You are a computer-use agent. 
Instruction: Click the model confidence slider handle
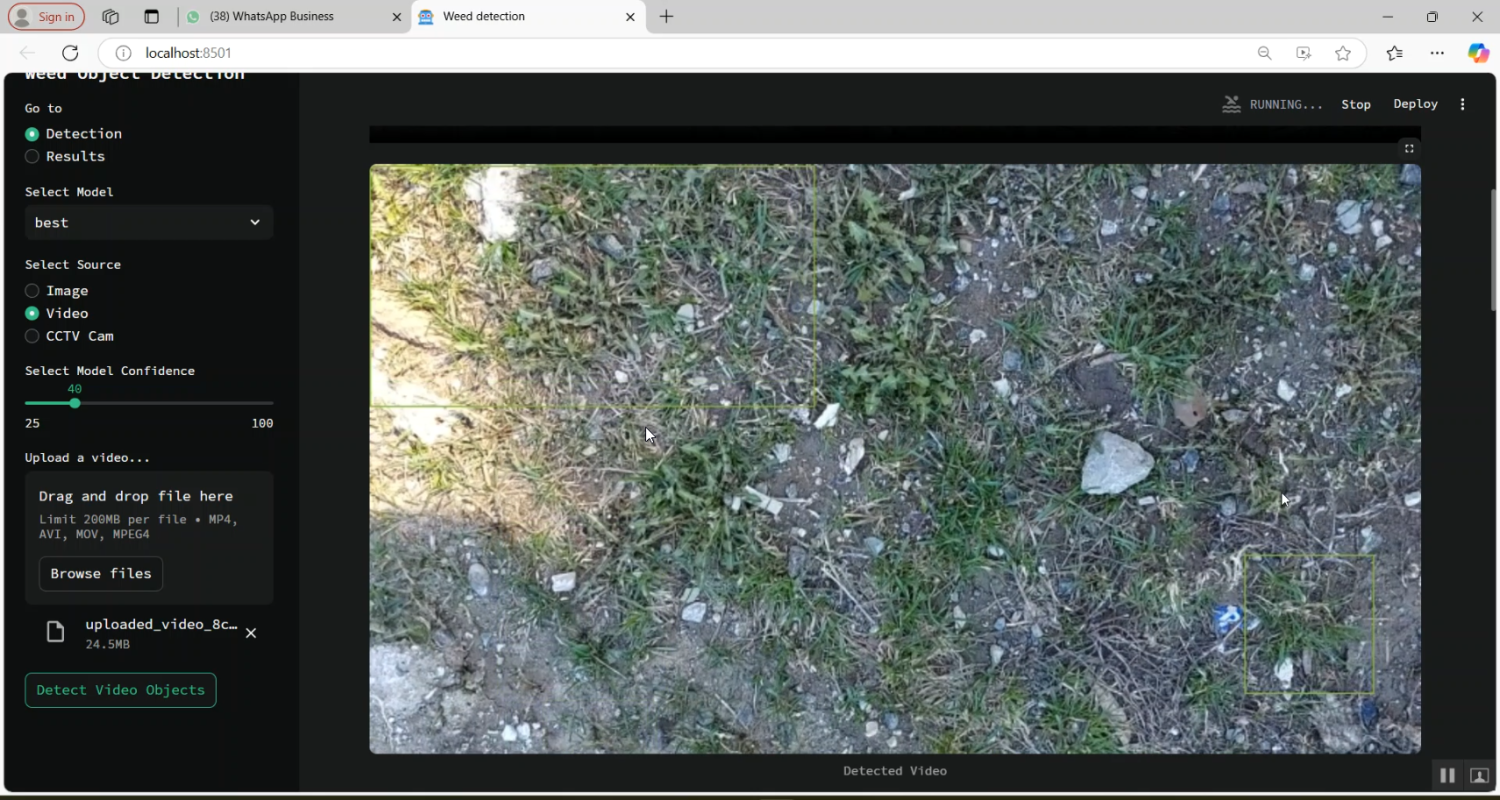pyautogui.click(x=75, y=403)
